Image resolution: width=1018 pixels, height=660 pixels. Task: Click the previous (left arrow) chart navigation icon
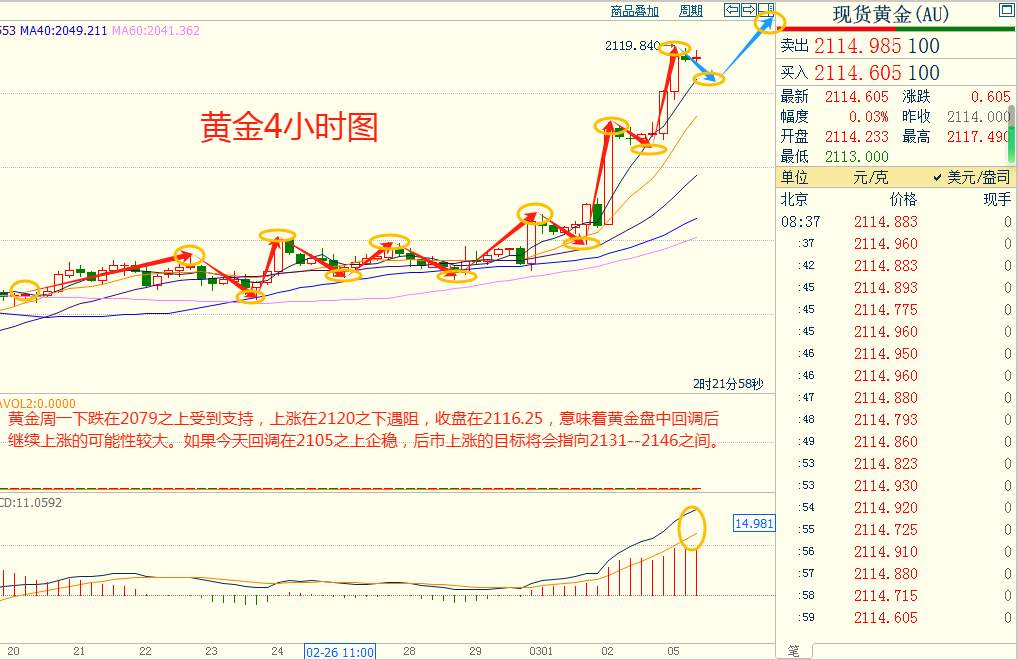click(x=732, y=10)
